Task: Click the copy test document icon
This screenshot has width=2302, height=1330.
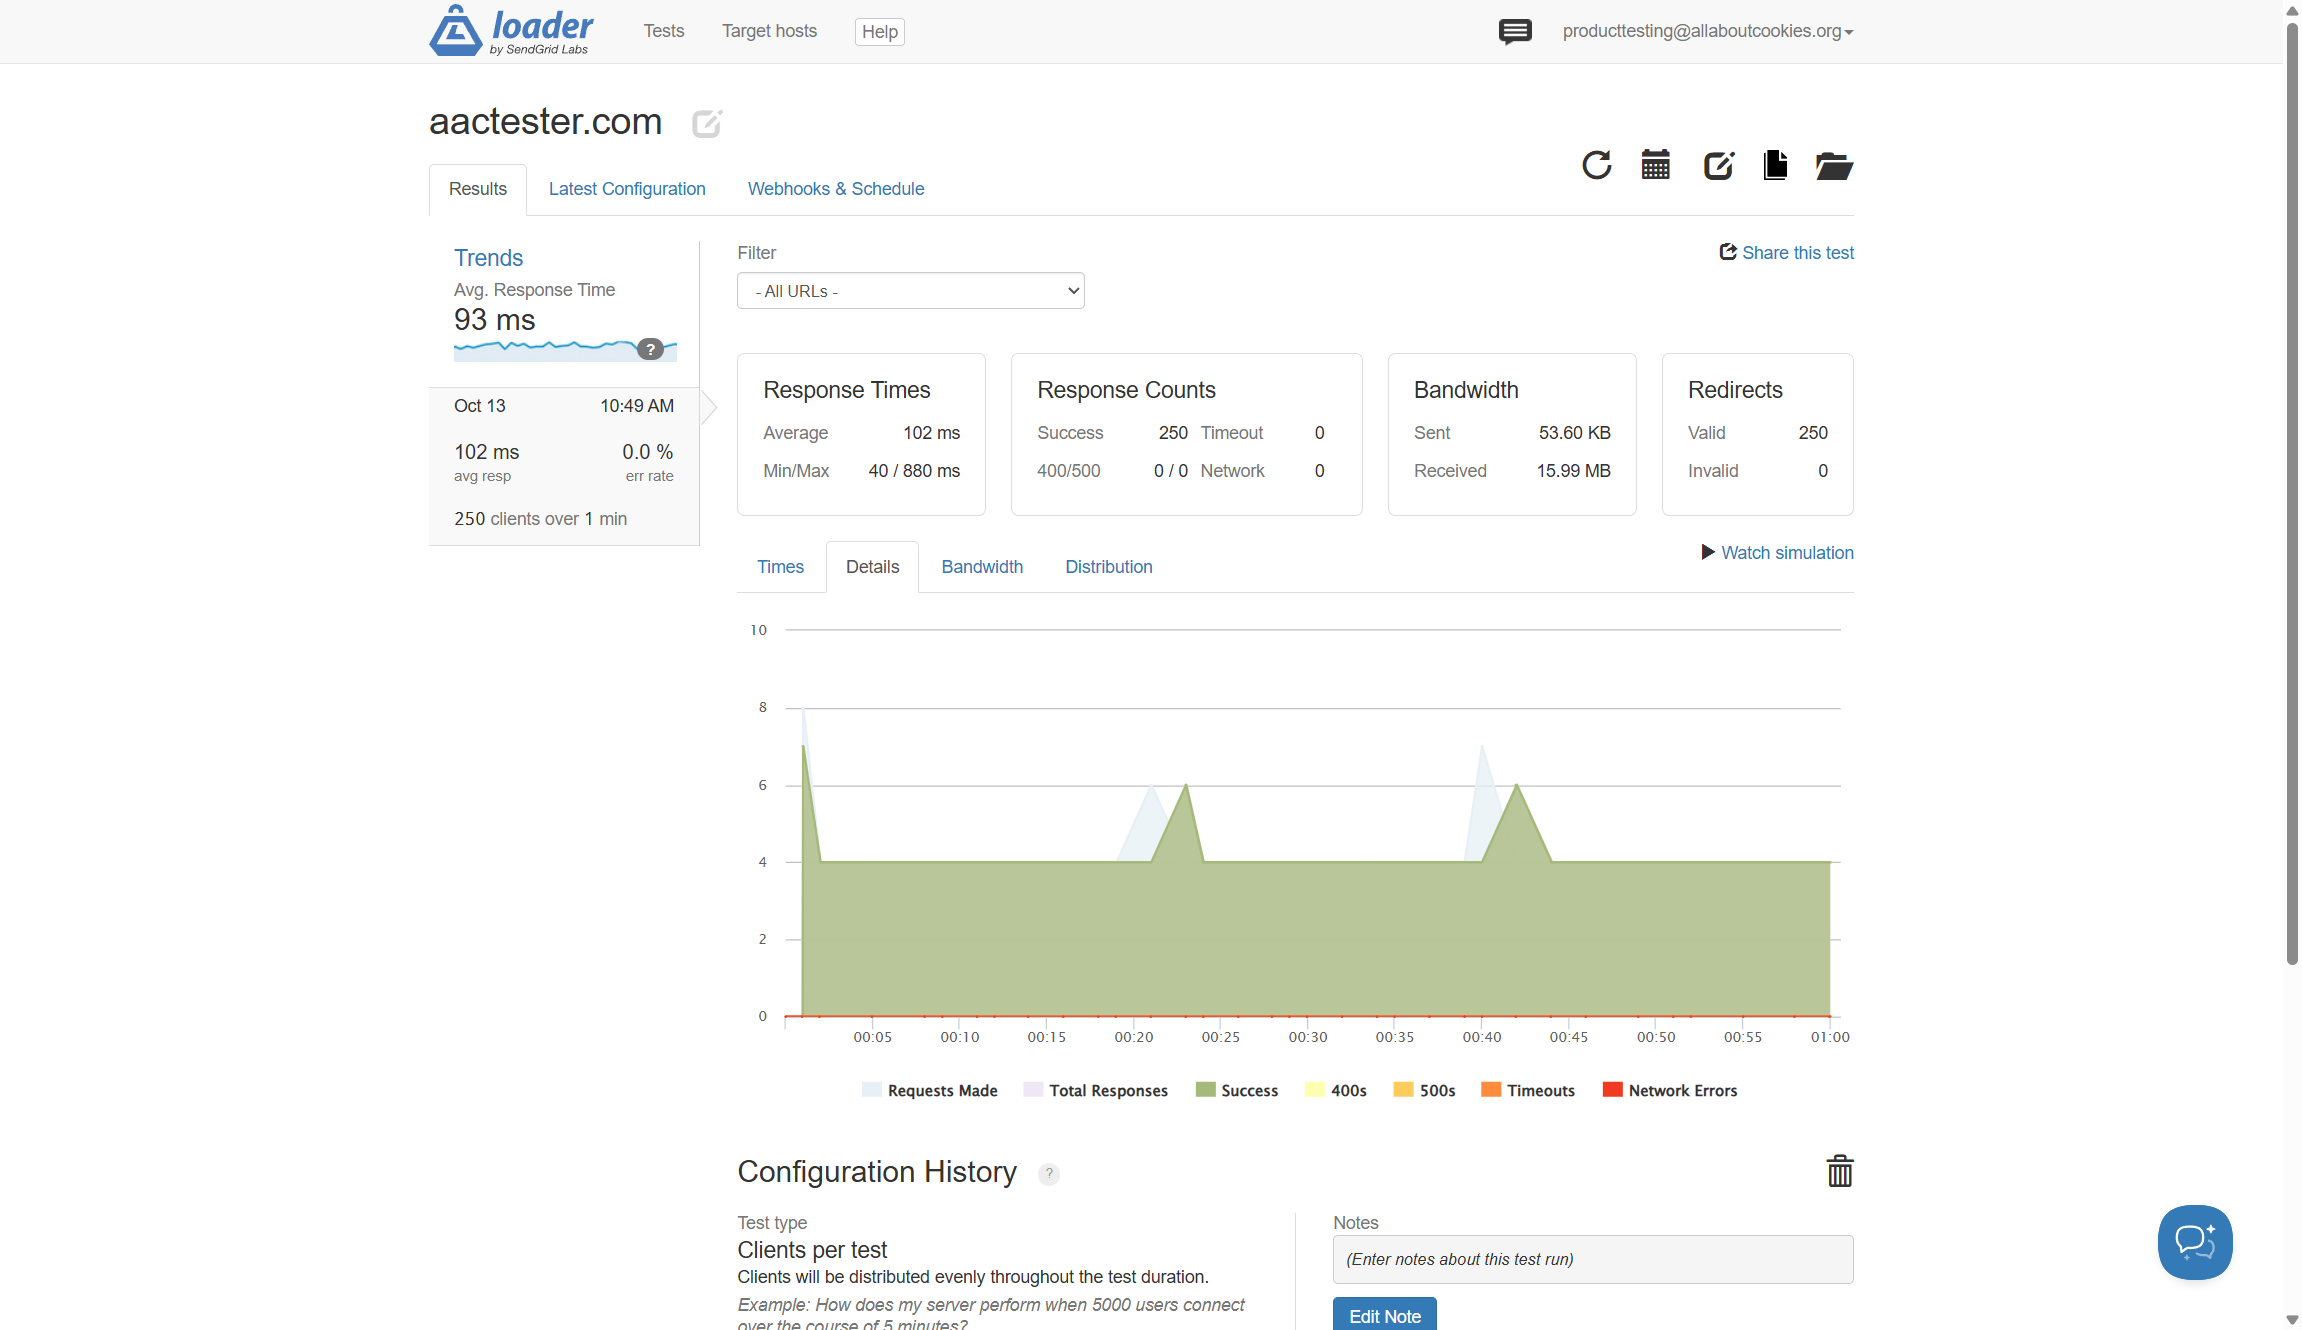Action: point(1775,165)
